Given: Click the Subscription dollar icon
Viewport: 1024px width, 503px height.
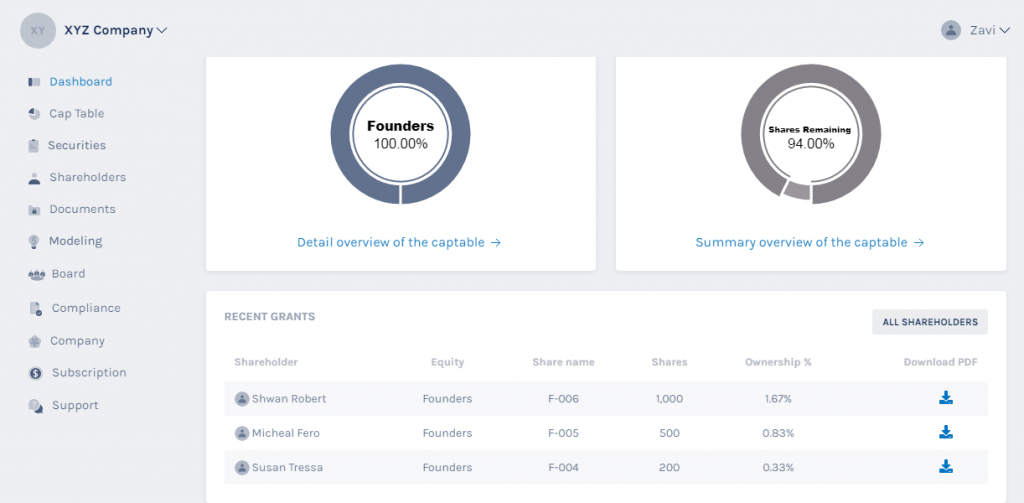Looking at the screenshot, I should [x=35, y=373].
